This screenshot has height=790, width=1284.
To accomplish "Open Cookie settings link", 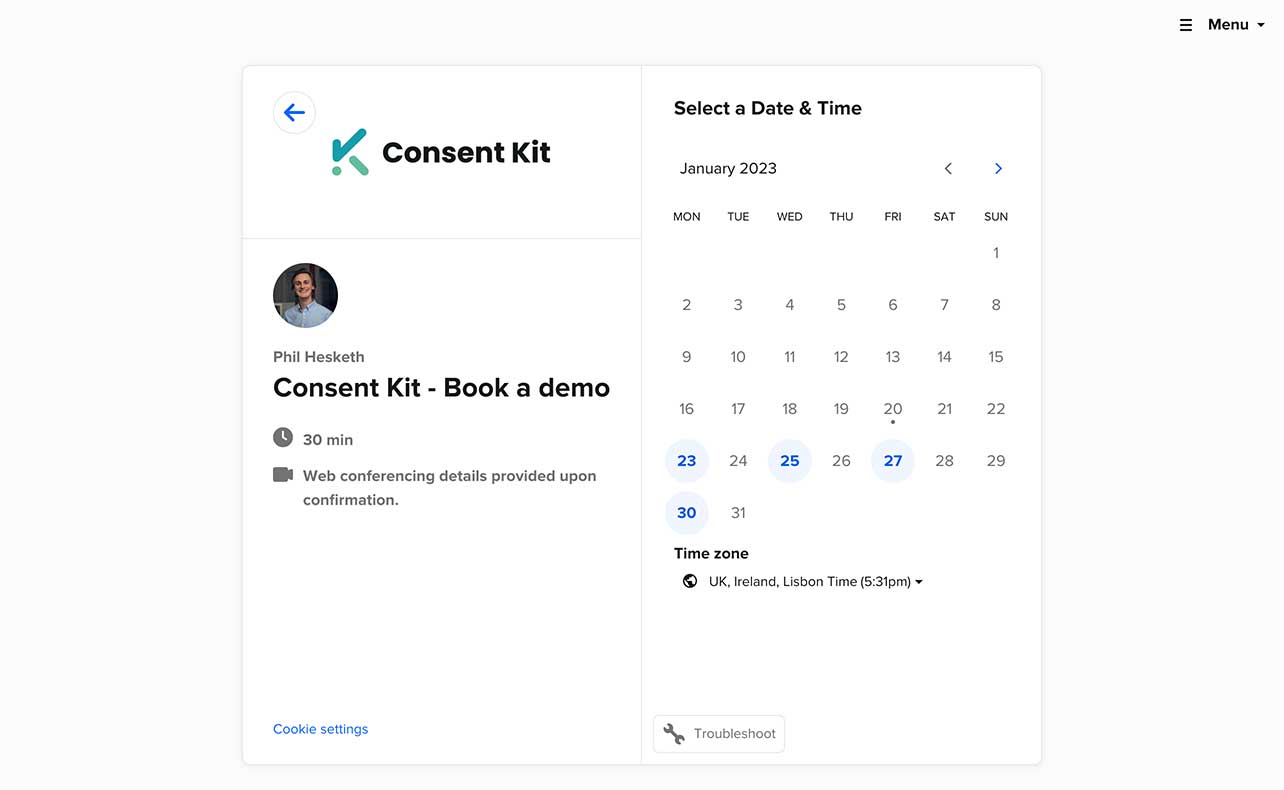I will coord(320,729).
